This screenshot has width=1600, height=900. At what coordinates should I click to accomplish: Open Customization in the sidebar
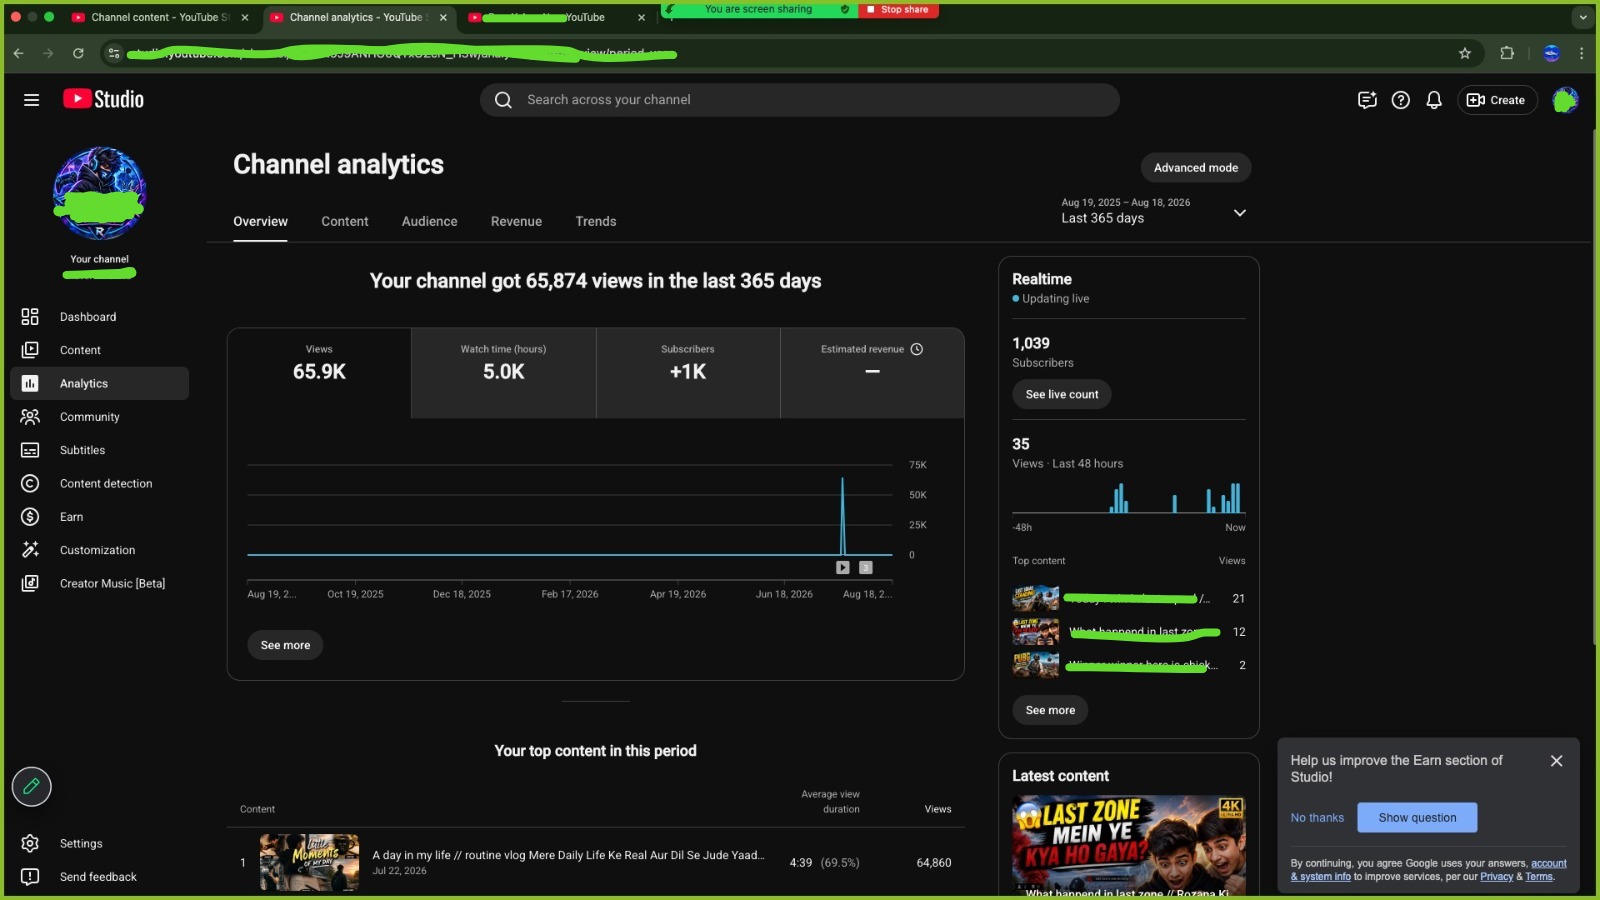point(99,550)
